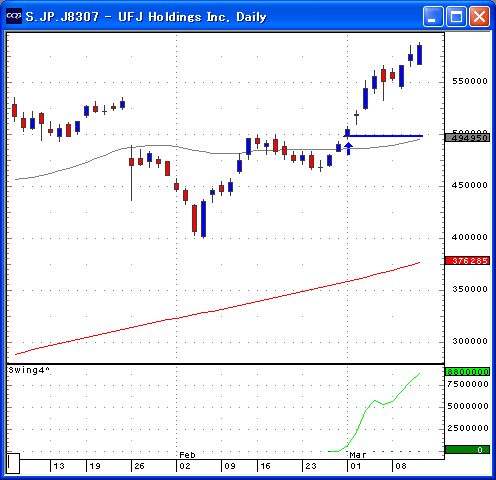Select the blue horizontal line at 500000
Screen dimensions: 496x480
point(383,136)
